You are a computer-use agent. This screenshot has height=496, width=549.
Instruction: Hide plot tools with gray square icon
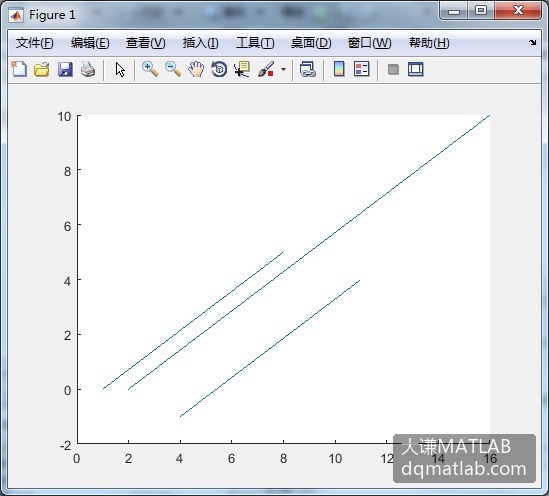click(x=393, y=69)
